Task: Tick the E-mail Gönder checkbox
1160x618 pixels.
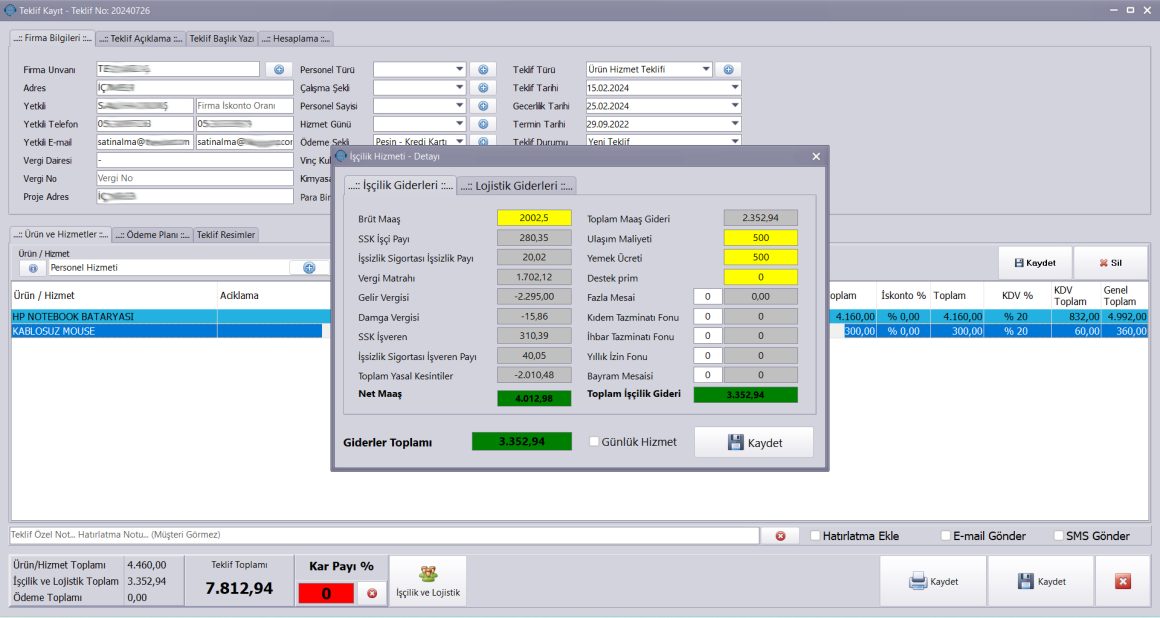Action: coord(946,536)
